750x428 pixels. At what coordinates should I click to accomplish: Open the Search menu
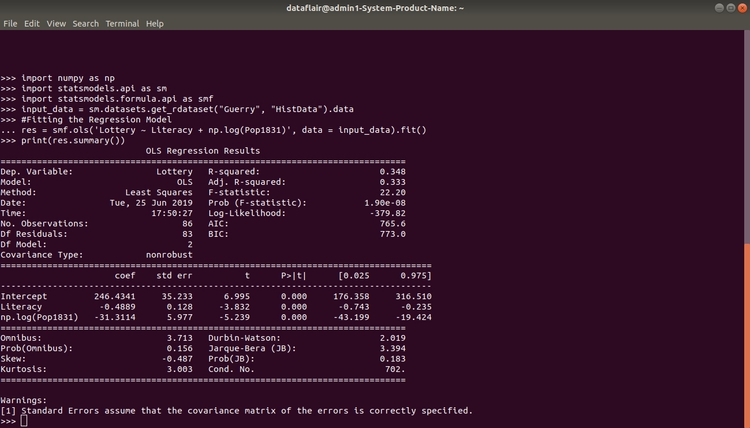point(85,23)
